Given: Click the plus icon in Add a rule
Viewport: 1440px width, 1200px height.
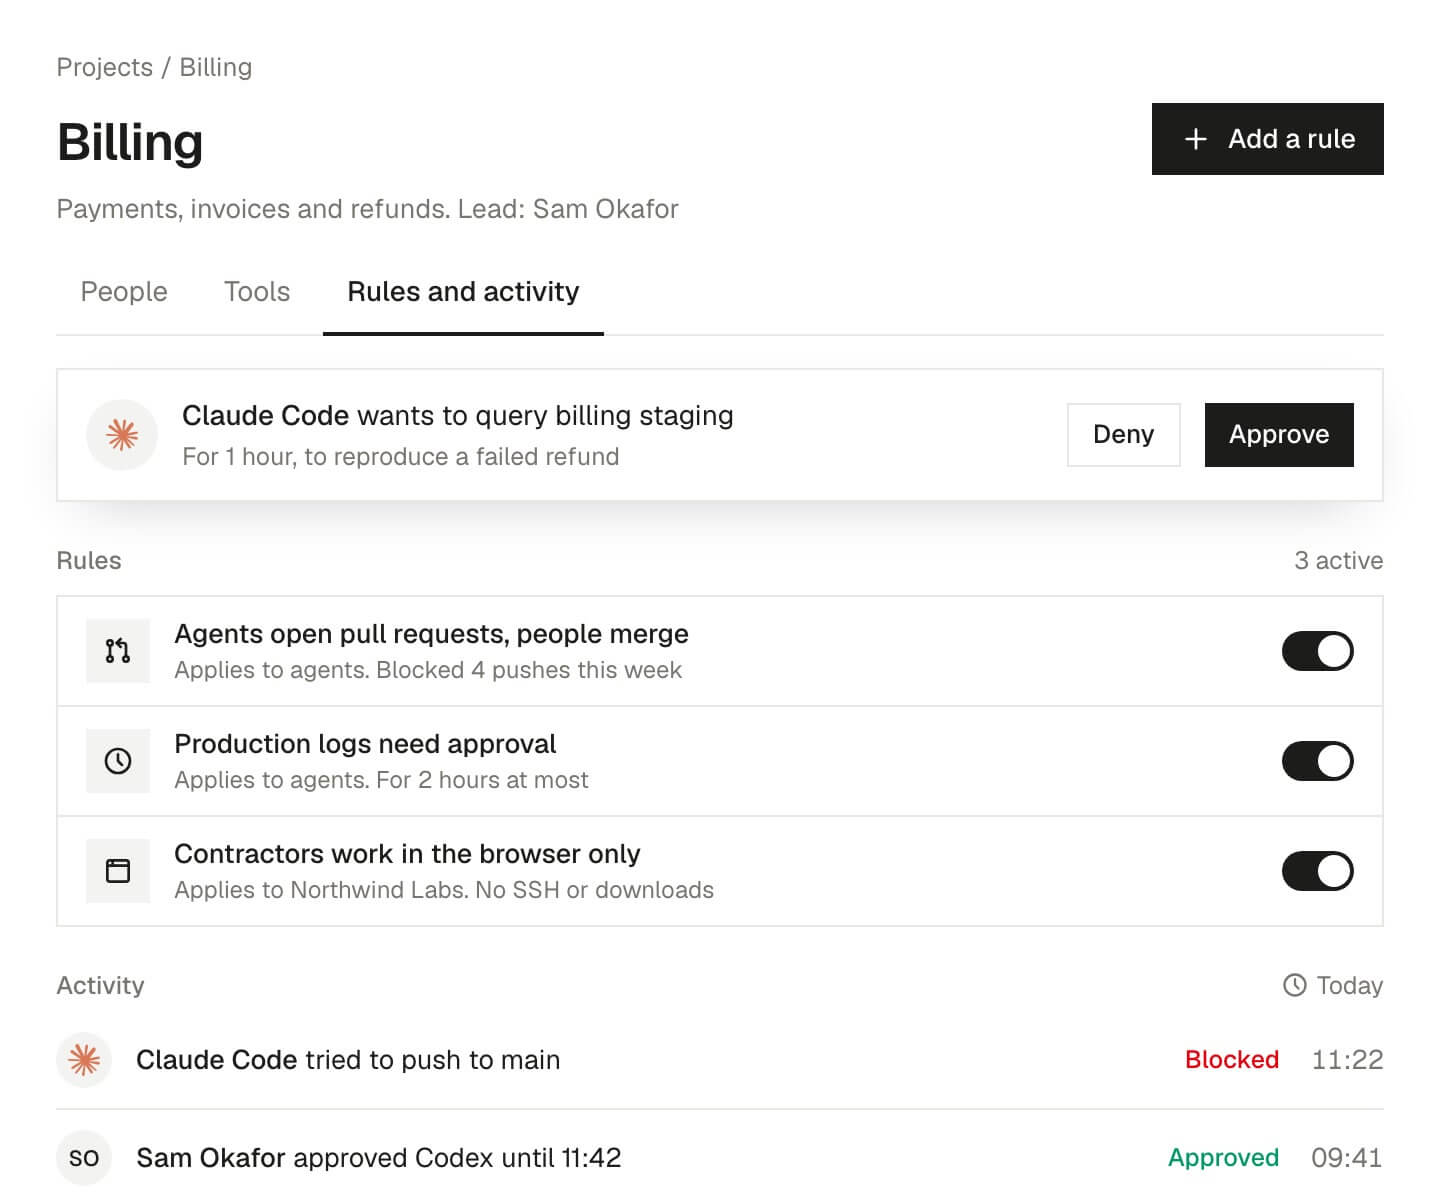Looking at the screenshot, I should pyautogui.click(x=1196, y=139).
